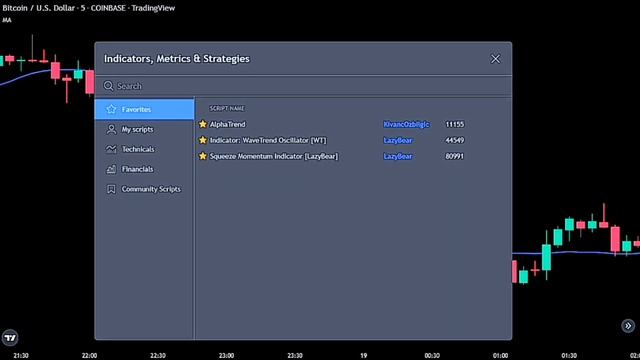This screenshot has width=640, height=360.
Task: Click the 11155 count for AlphaTrend
Action: (x=455, y=124)
